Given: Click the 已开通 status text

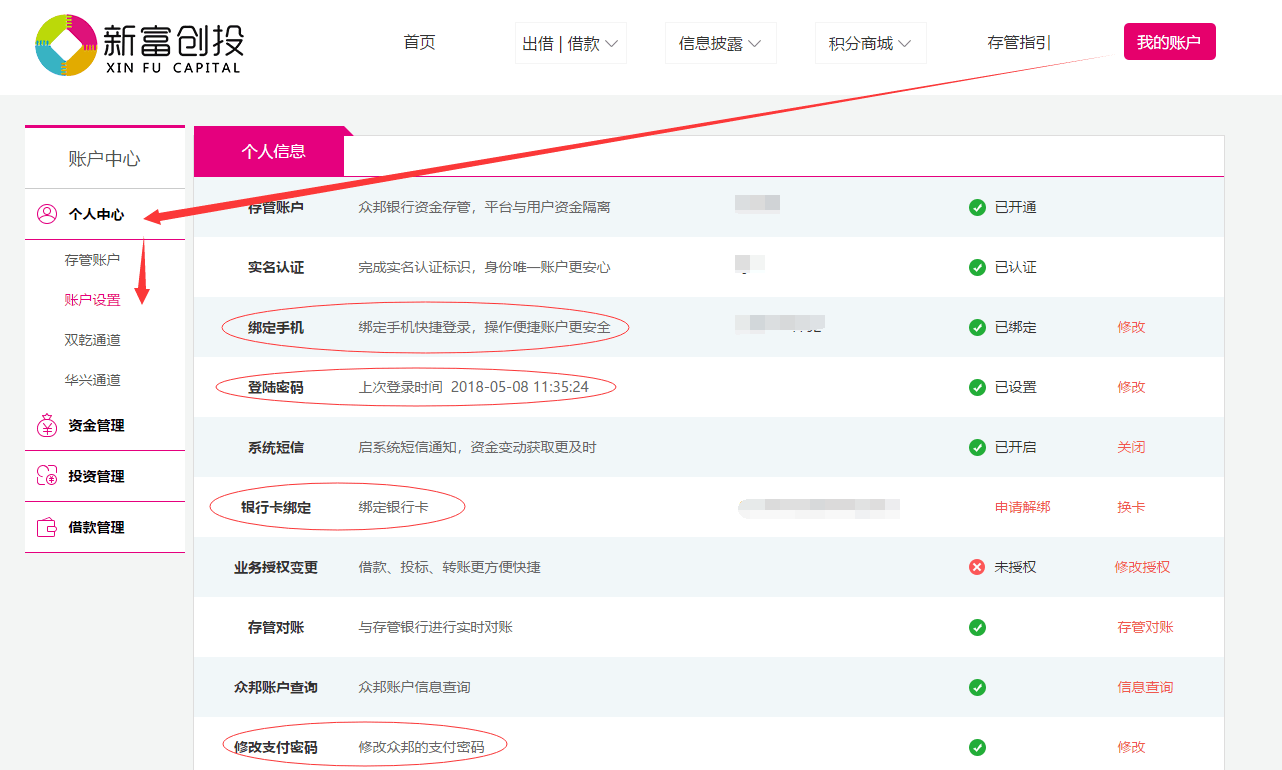Looking at the screenshot, I should (1015, 207).
